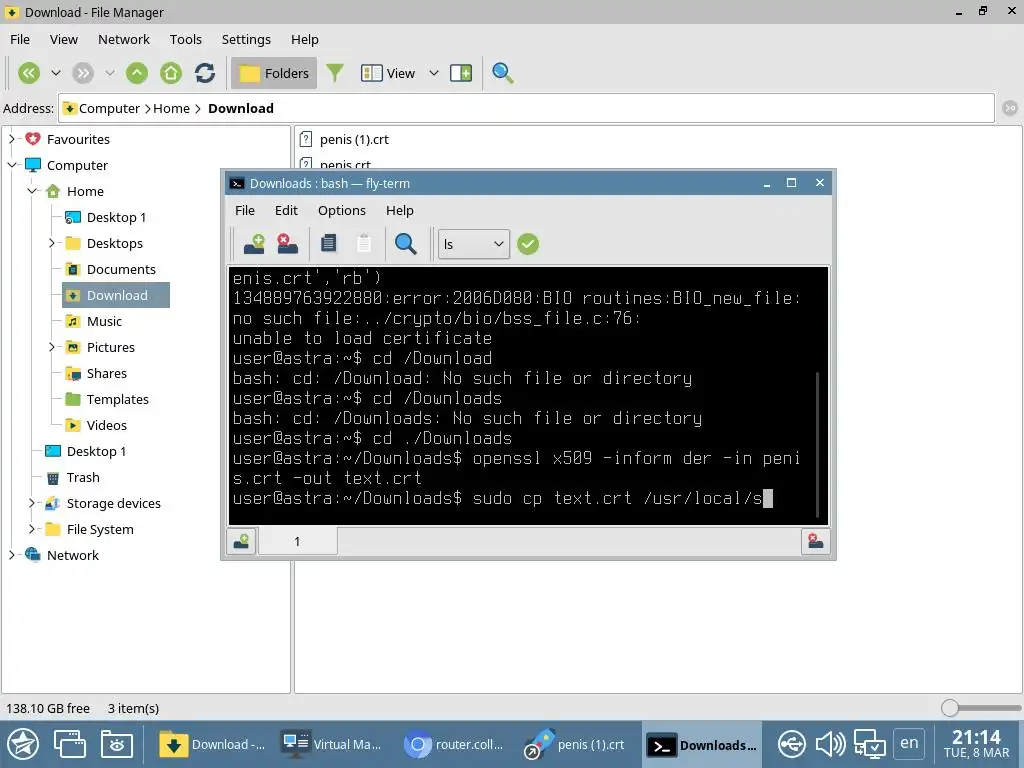This screenshot has height=768, width=1024.
Task: Click the show desktop windows icon
Action: [70, 744]
